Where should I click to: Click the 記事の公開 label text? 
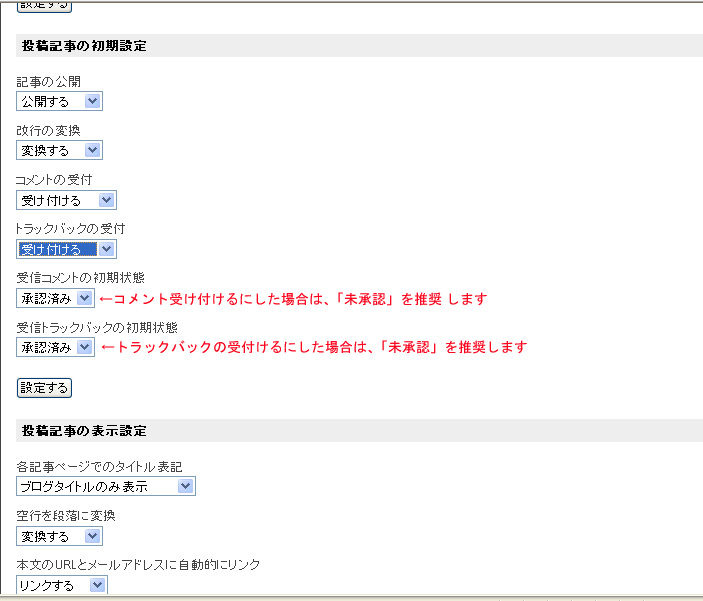[x=48, y=82]
